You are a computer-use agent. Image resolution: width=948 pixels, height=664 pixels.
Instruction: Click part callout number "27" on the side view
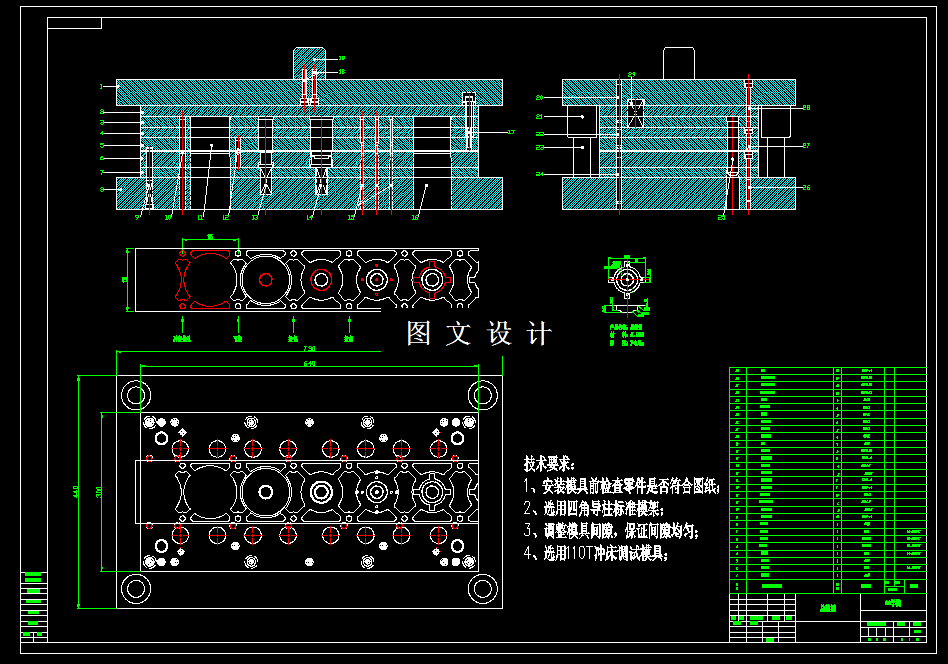coord(807,145)
